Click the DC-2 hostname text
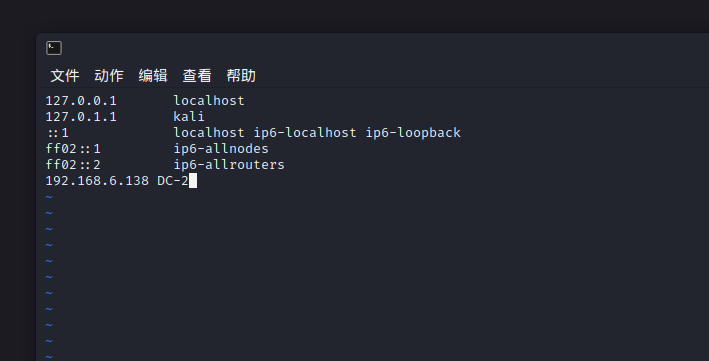The width and height of the screenshot is (709, 361). tap(173, 181)
